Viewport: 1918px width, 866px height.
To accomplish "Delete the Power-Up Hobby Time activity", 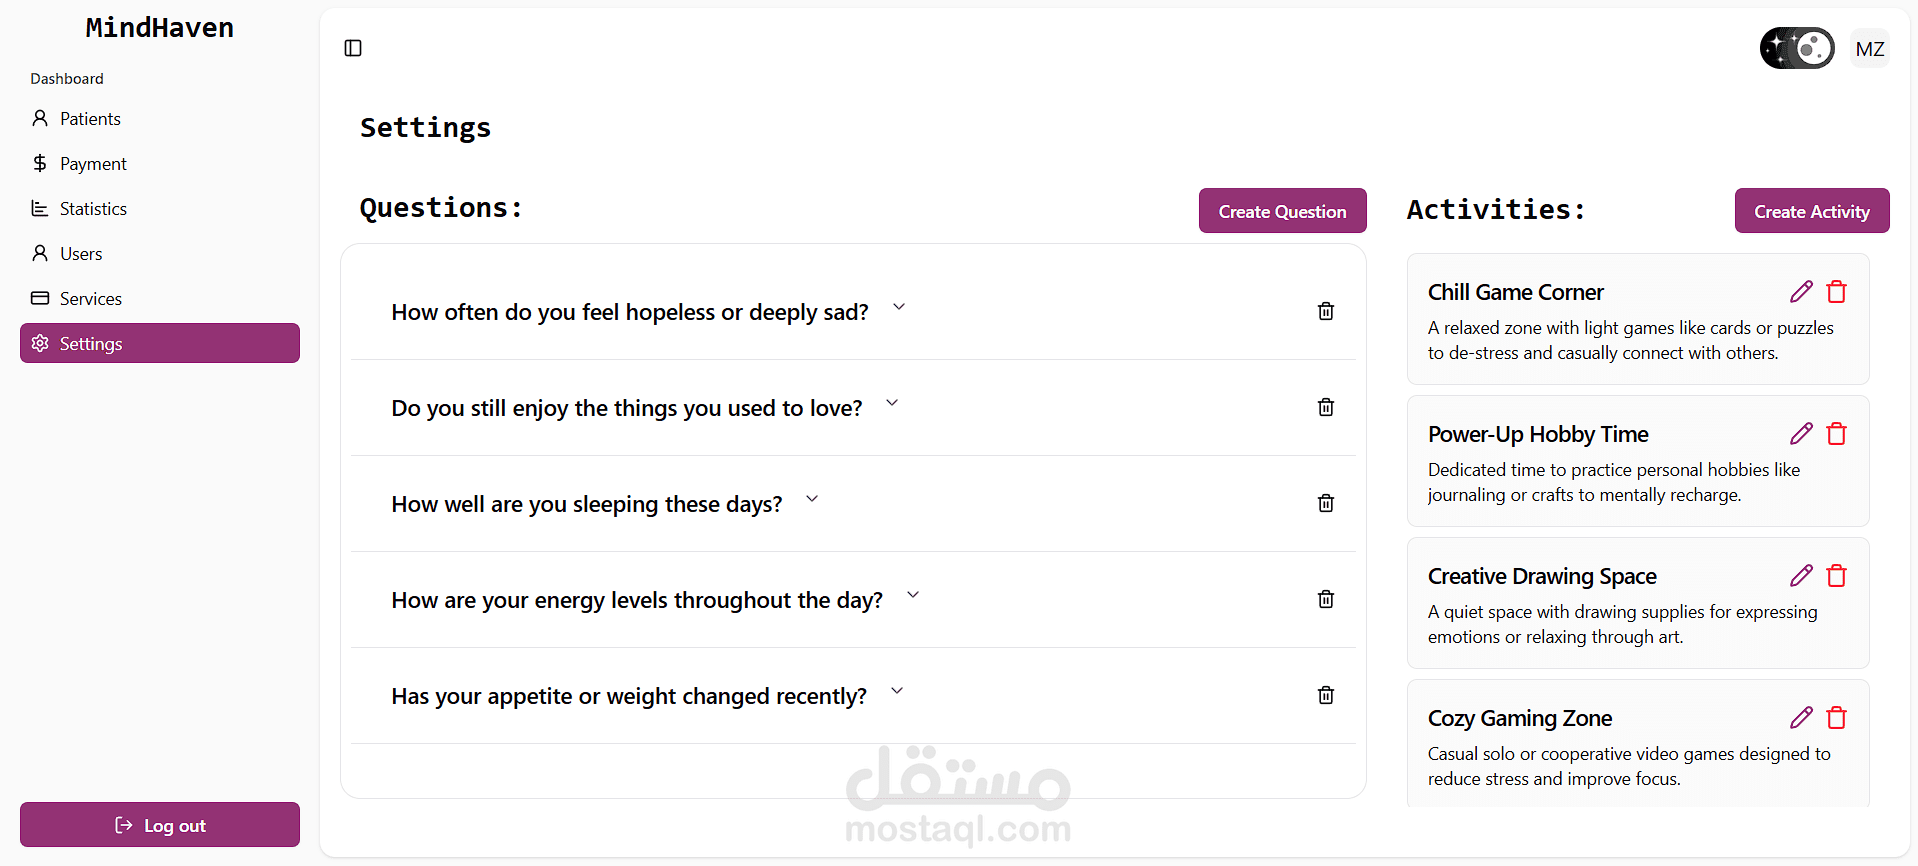I will coord(1836,434).
